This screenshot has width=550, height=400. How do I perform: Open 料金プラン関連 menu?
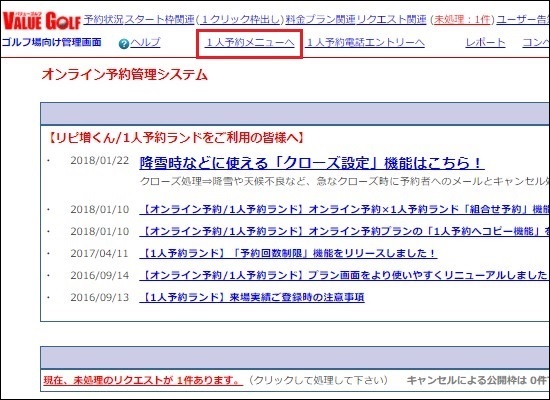tap(320, 19)
